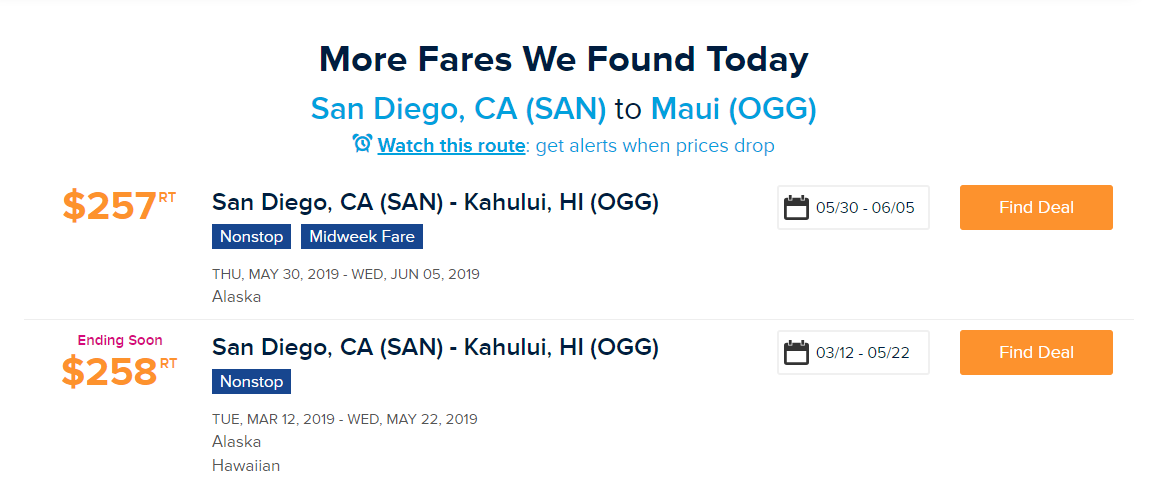Click the Thu, May 30 - Wed, Jun 05 dates
1153x487 pixels.
(346, 274)
